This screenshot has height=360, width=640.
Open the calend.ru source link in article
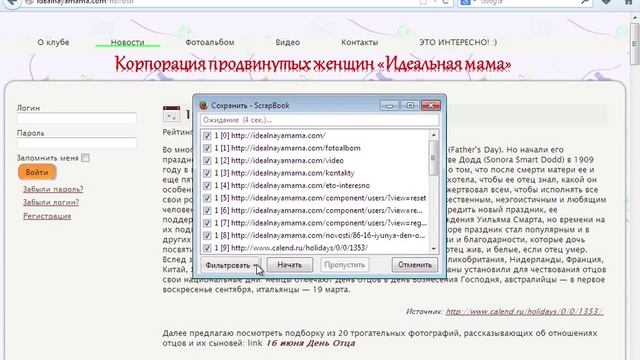click(524, 311)
